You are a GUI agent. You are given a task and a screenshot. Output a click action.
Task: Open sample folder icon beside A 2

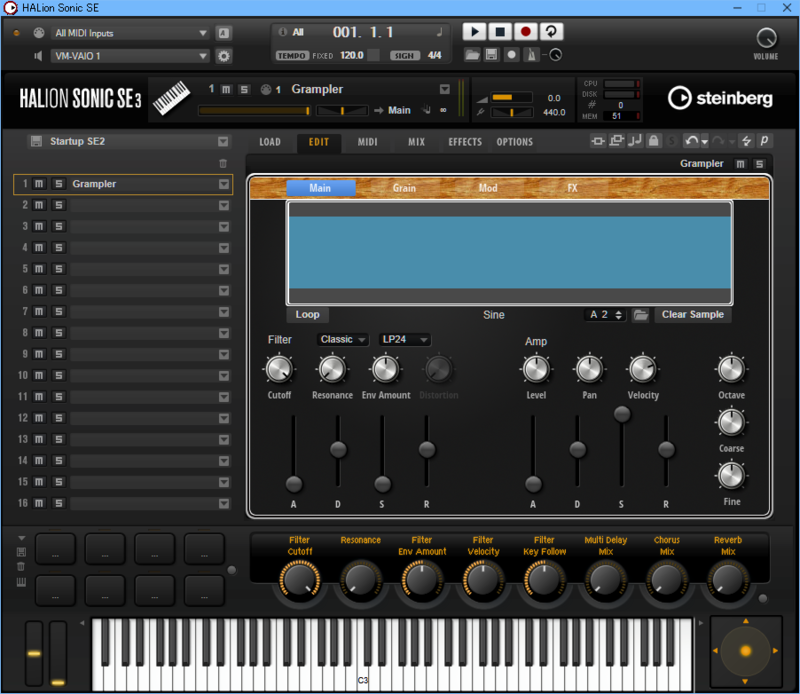(641, 315)
